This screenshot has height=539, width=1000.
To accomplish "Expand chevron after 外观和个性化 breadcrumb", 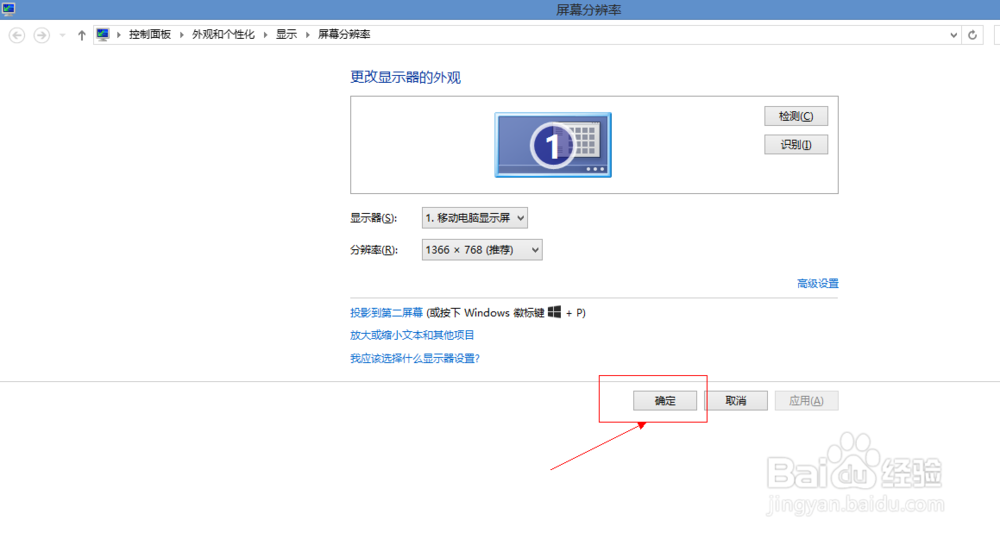I will [x=265, y=34].
